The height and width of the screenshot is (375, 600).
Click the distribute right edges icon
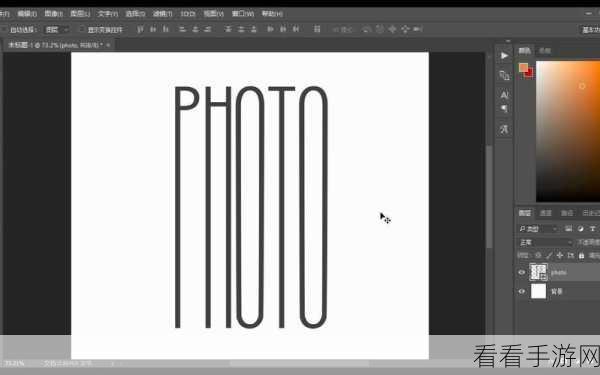coord(296,29)
